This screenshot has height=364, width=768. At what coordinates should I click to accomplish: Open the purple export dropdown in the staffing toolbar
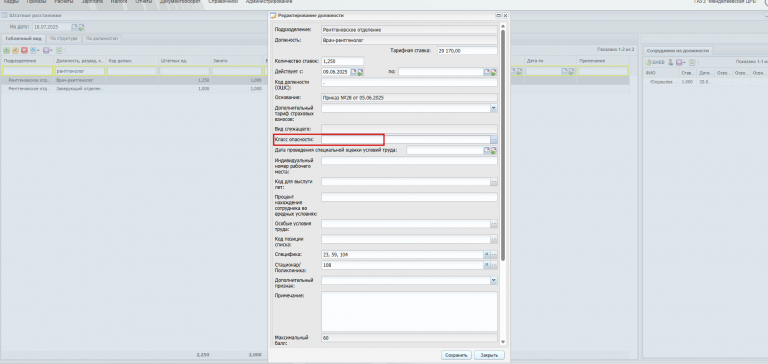48,50
